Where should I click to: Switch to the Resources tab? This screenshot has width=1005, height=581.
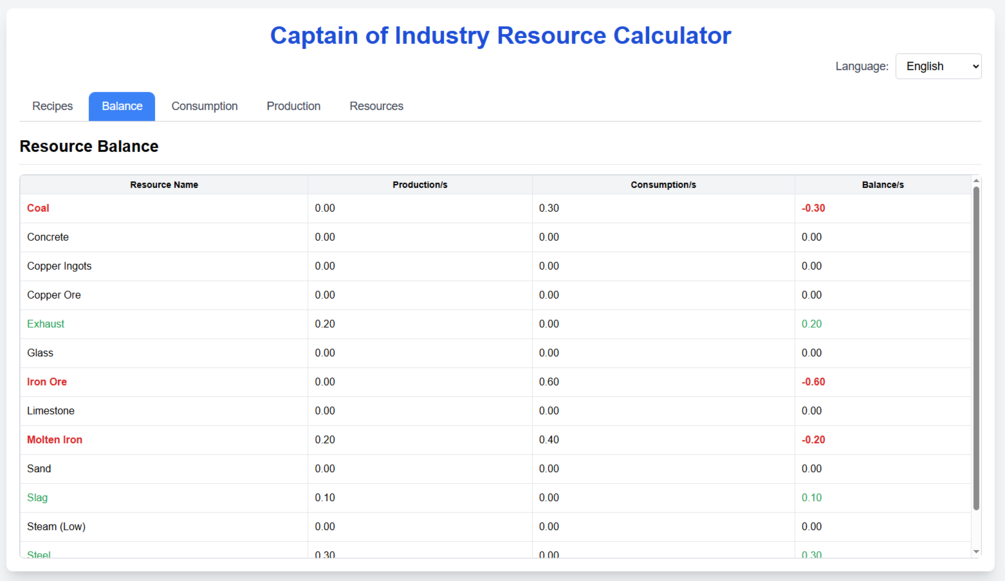pos(376,106)
